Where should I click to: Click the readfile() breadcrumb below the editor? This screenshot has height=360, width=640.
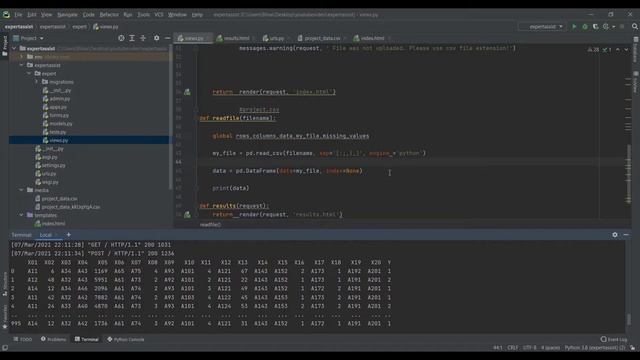point(210,224)
